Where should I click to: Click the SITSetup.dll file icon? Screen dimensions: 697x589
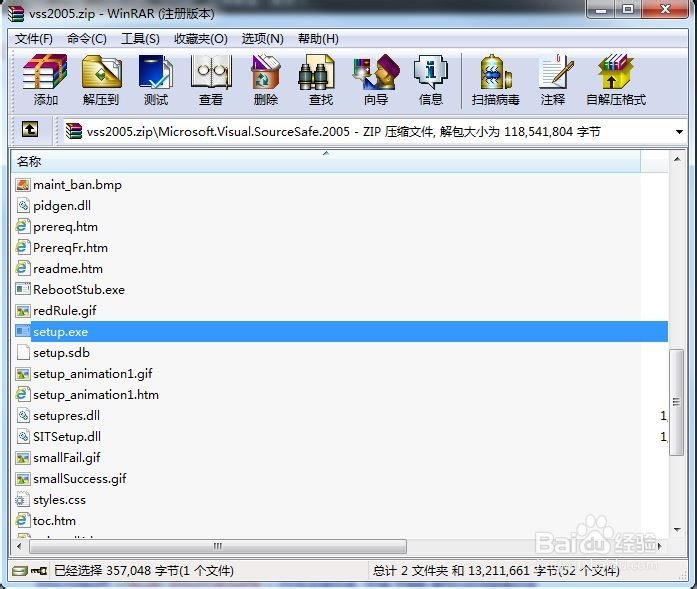pyautogui.click(x=23, y=437)
